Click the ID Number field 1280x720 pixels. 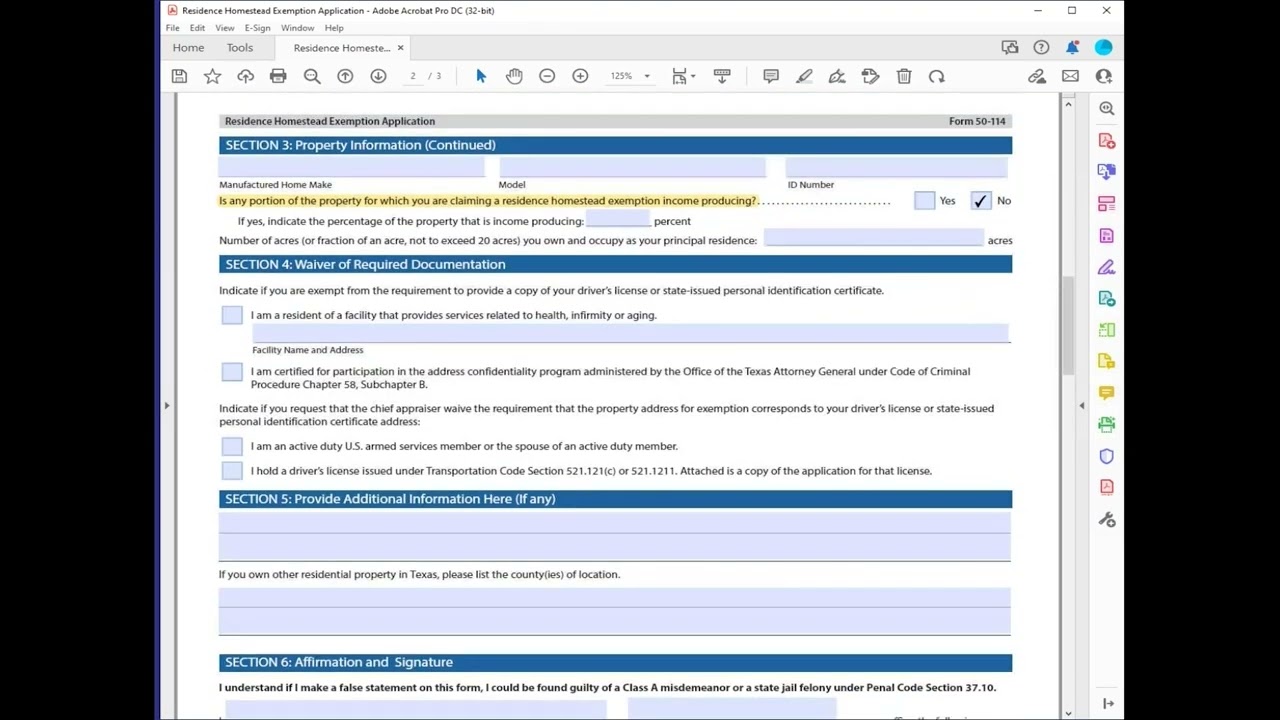897,168
